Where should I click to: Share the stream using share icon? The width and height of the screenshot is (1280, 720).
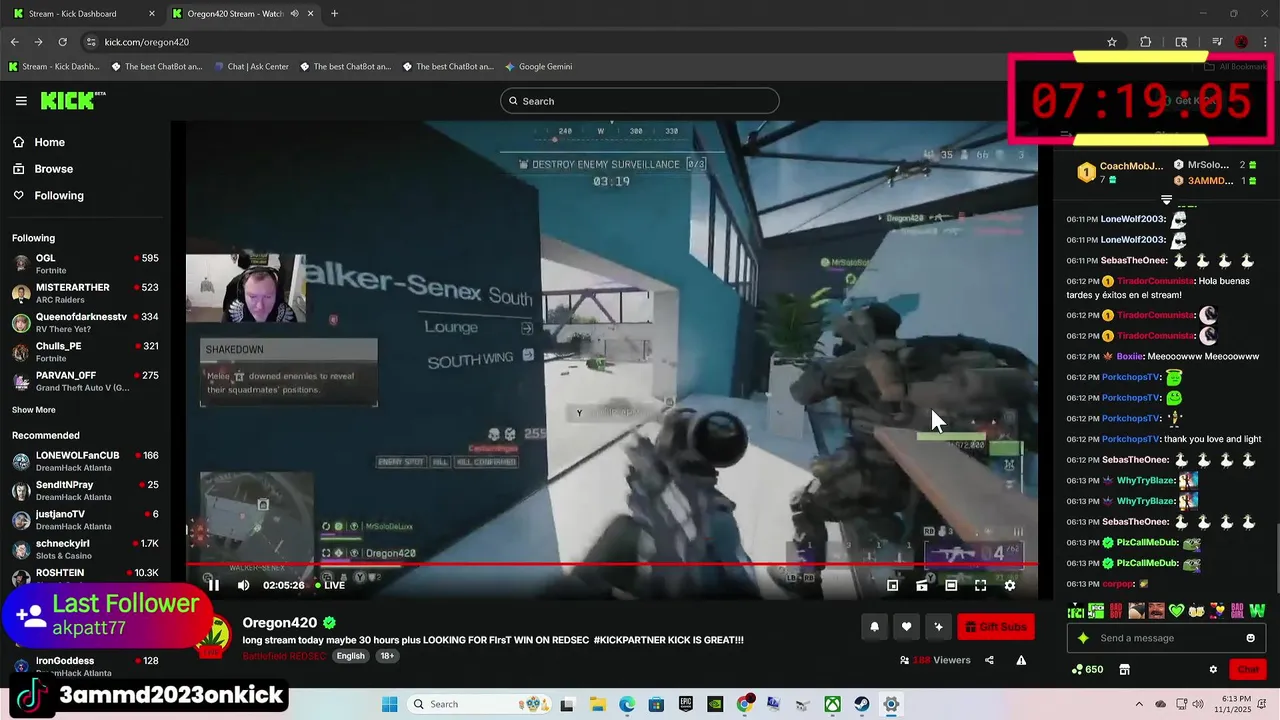tap(989, 660)
